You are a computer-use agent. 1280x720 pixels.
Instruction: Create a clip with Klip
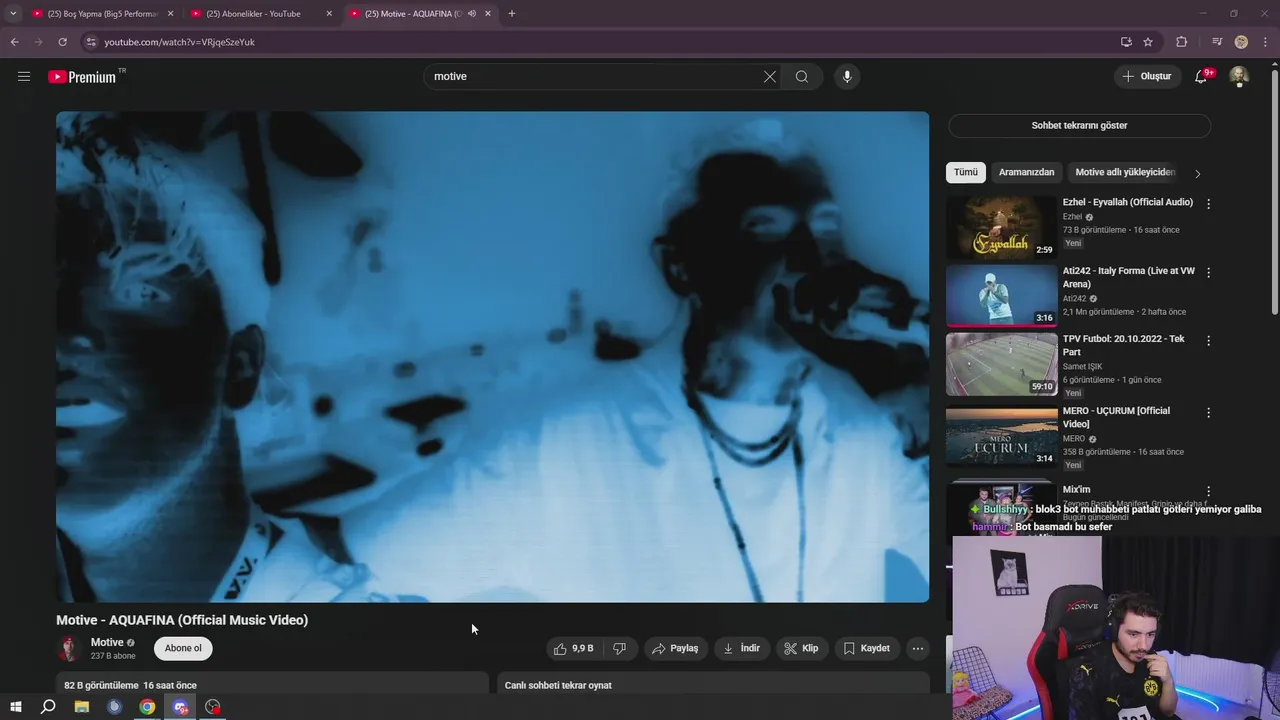coord(801,648)
